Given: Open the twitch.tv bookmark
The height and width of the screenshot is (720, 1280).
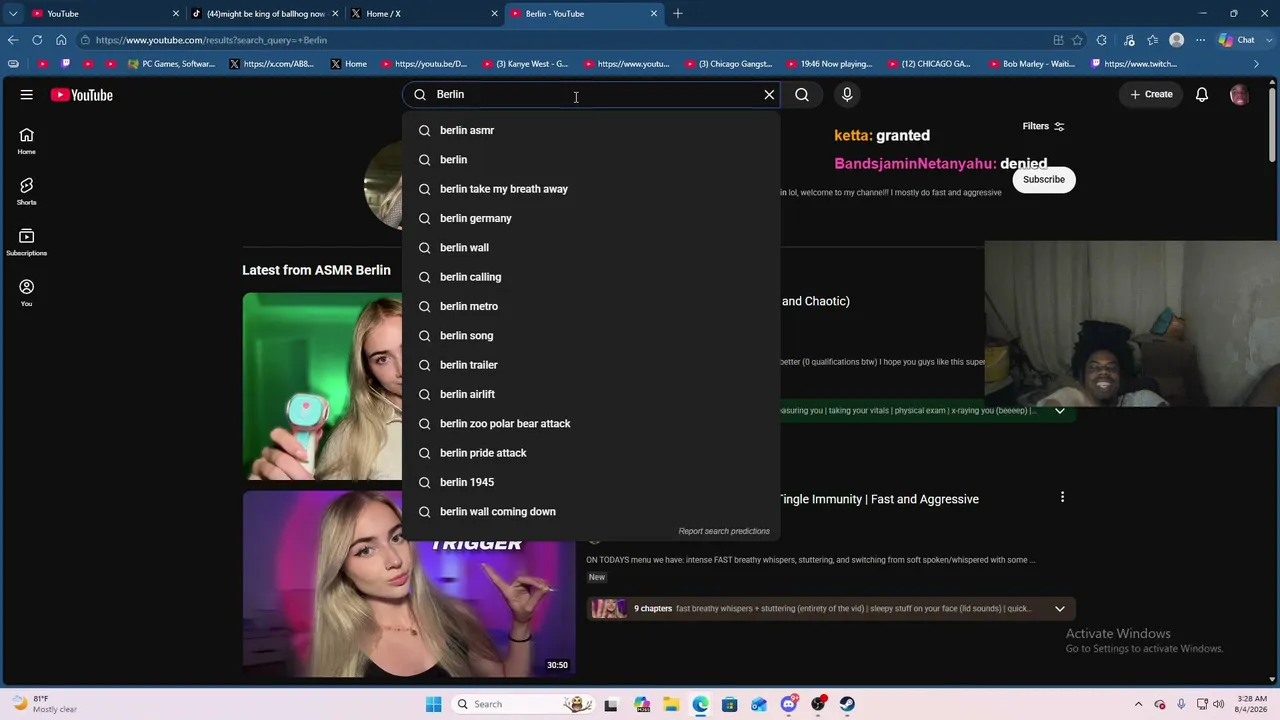Looking at the screenshot, I should click(x=1133, y=64).
